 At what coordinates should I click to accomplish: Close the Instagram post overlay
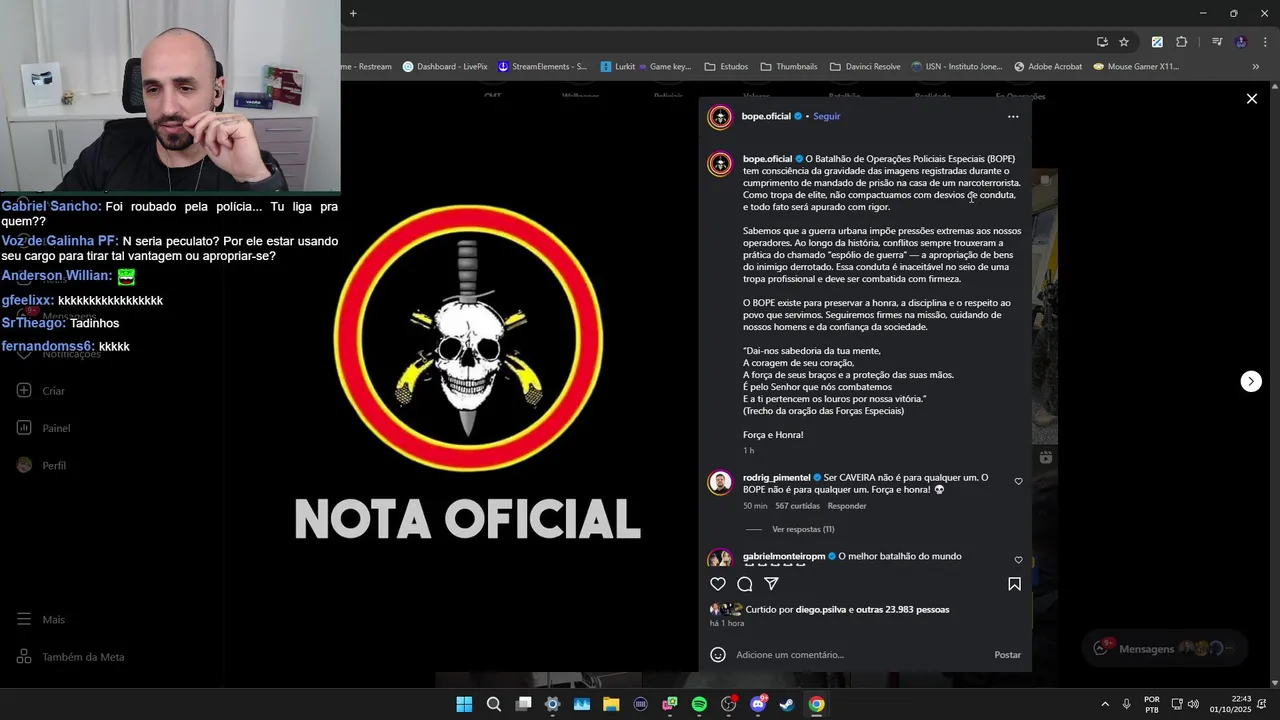[x=1251, y=98]
